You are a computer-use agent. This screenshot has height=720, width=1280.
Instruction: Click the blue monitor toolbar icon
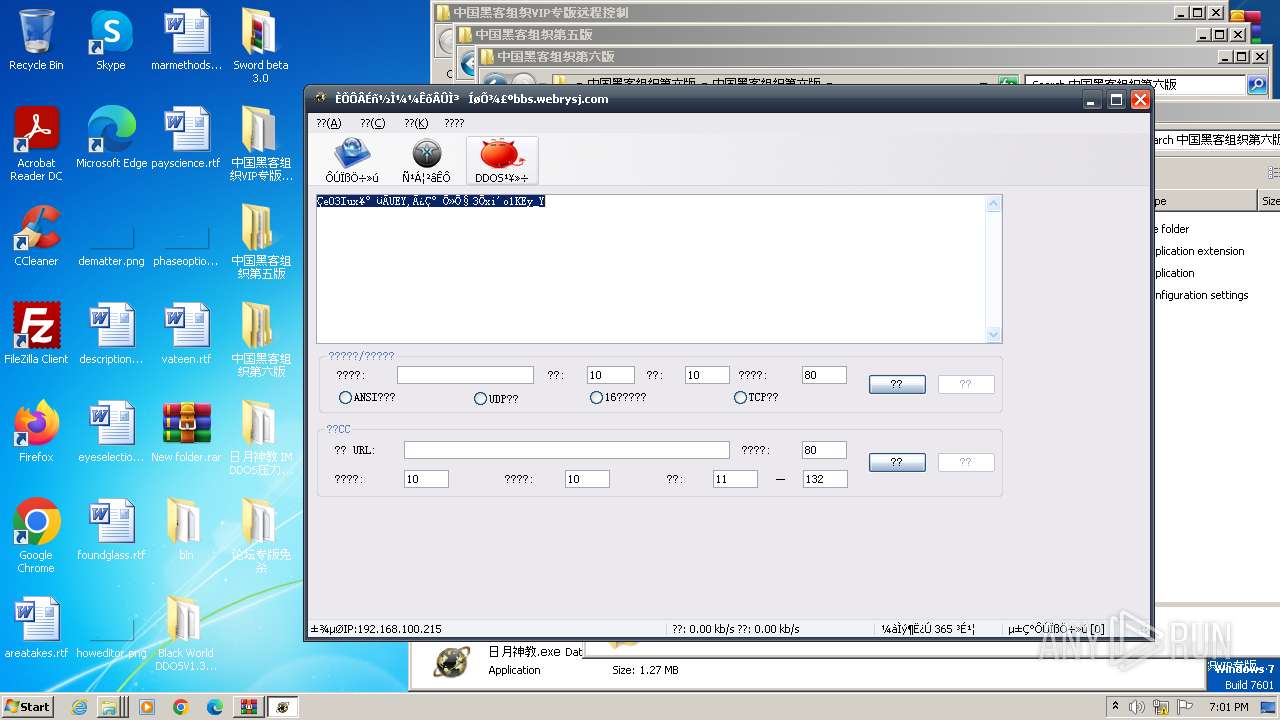(x=352, y=160)
